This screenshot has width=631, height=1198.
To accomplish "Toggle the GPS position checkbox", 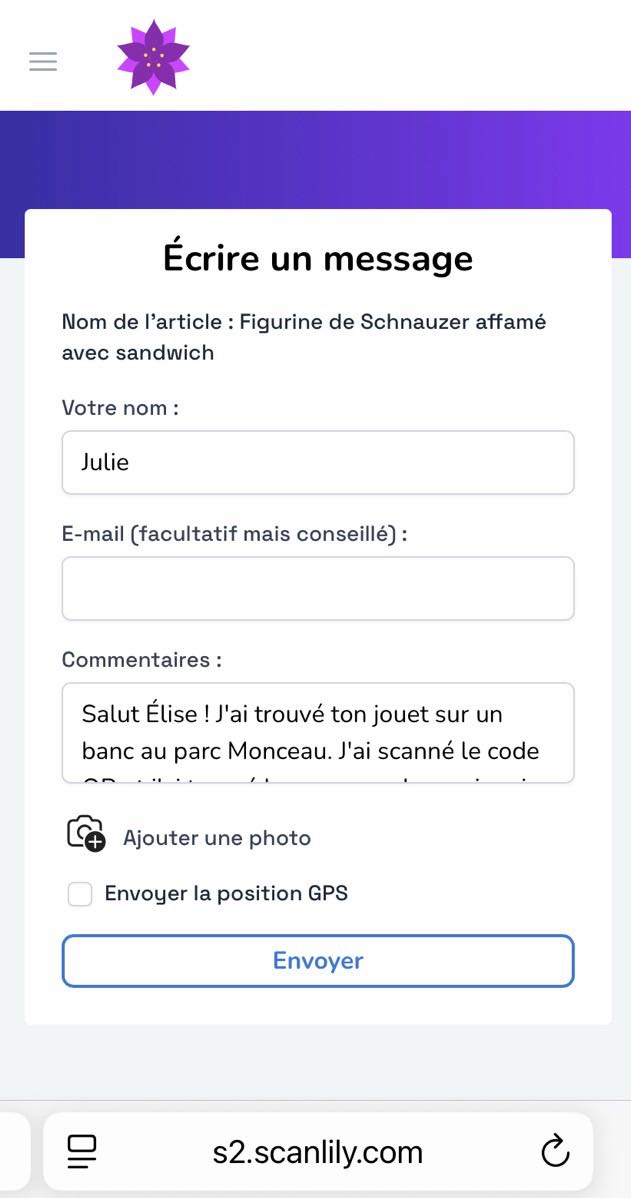I will [x=80, y=894].
